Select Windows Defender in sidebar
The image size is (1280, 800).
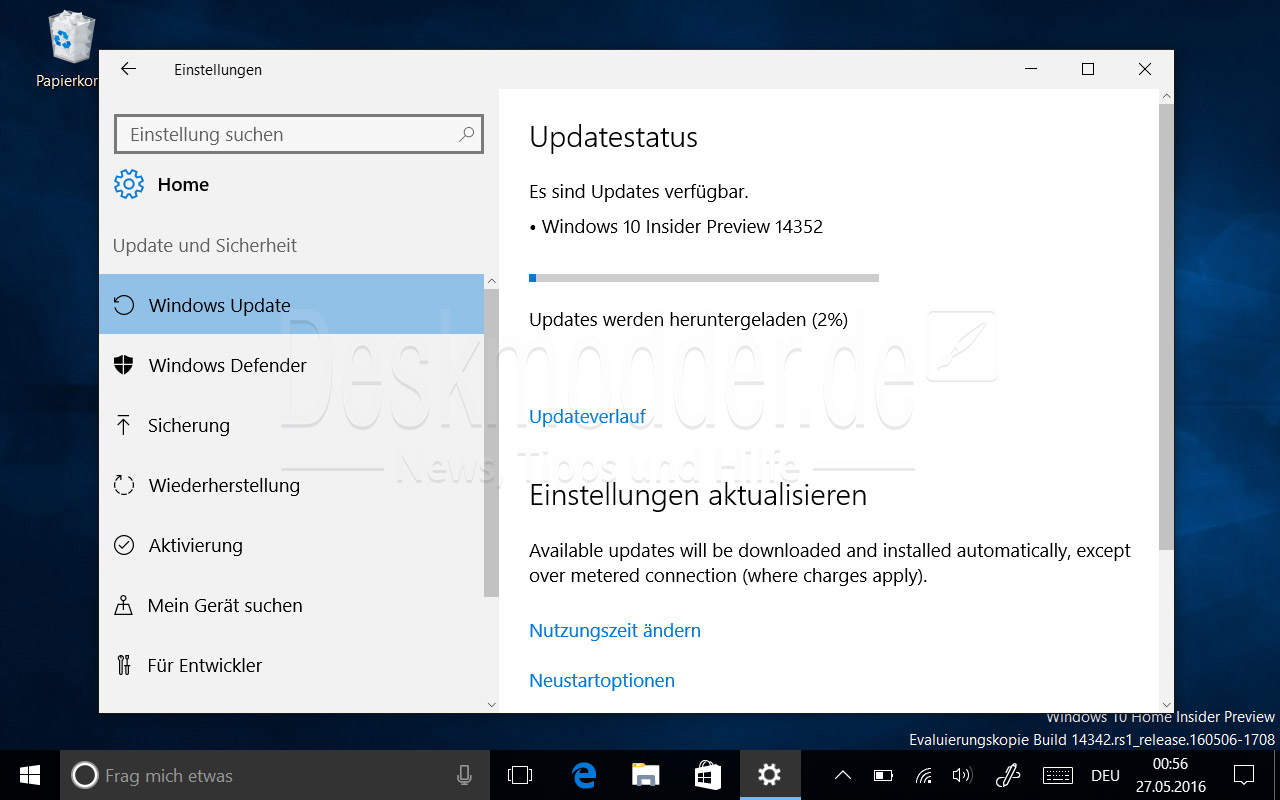(227, 365)
